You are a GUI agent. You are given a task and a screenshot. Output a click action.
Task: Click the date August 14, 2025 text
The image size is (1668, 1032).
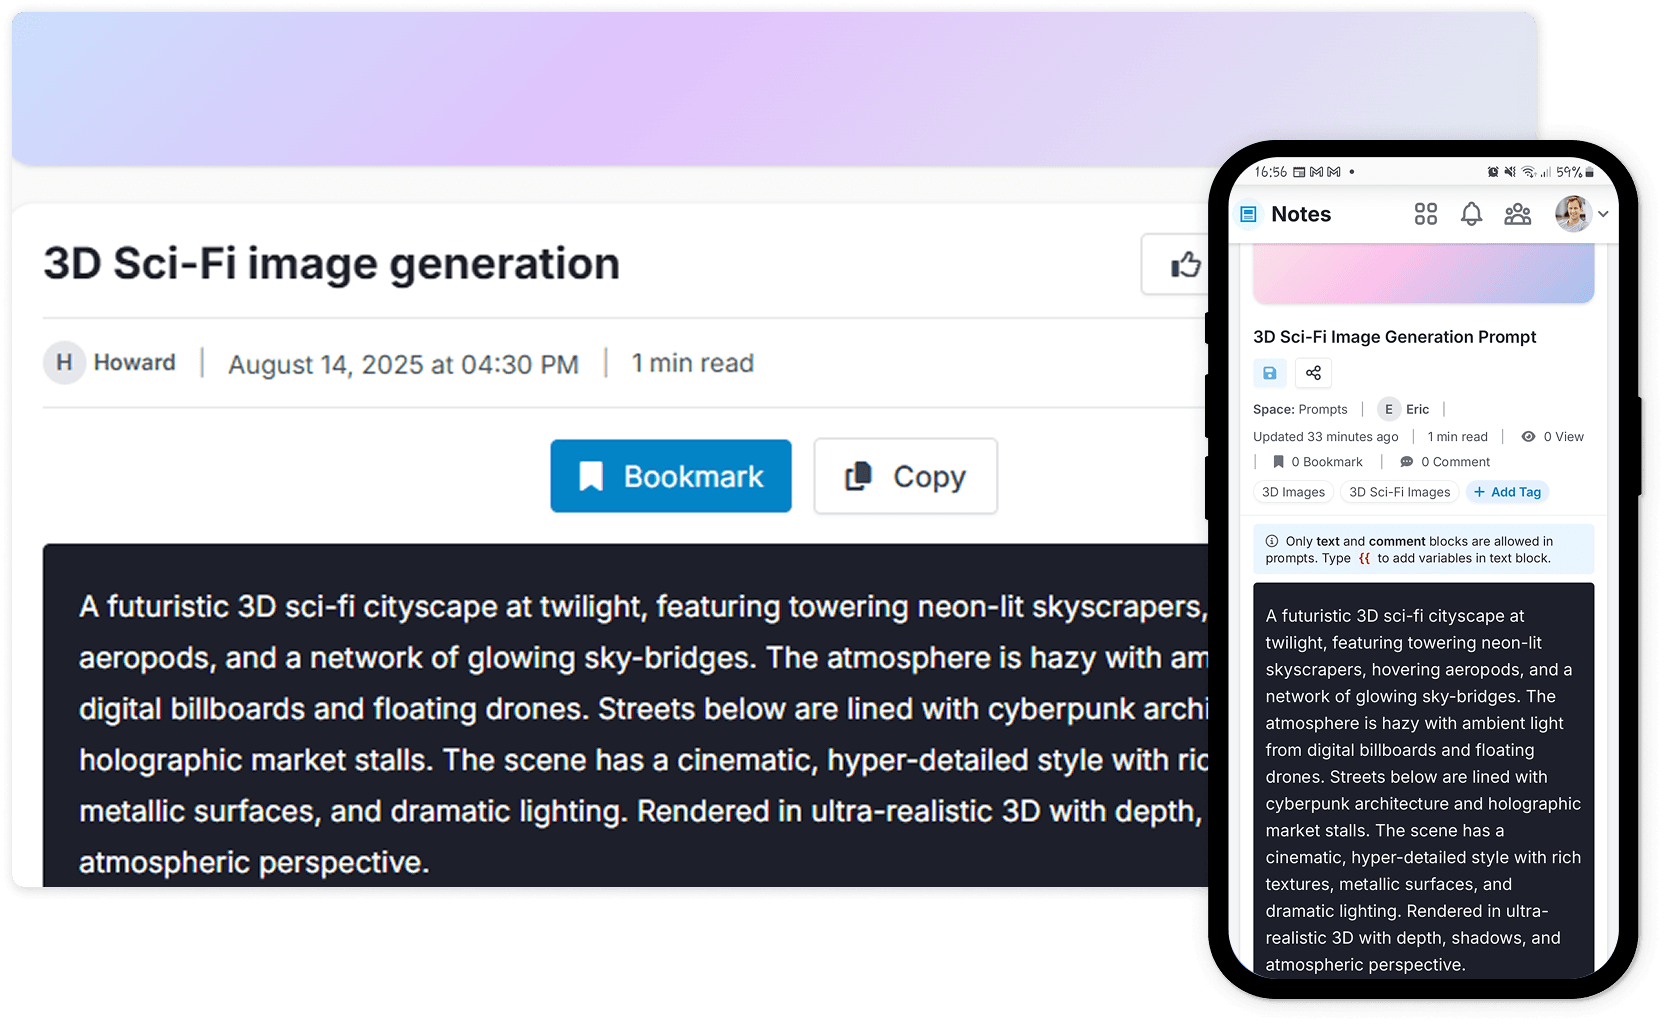[403, 364]
